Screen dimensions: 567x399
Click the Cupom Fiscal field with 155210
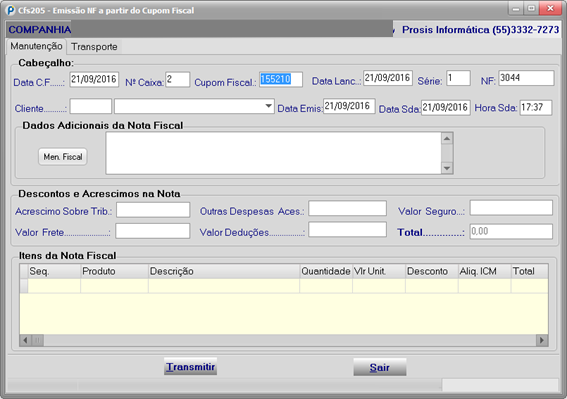point(281,80)
